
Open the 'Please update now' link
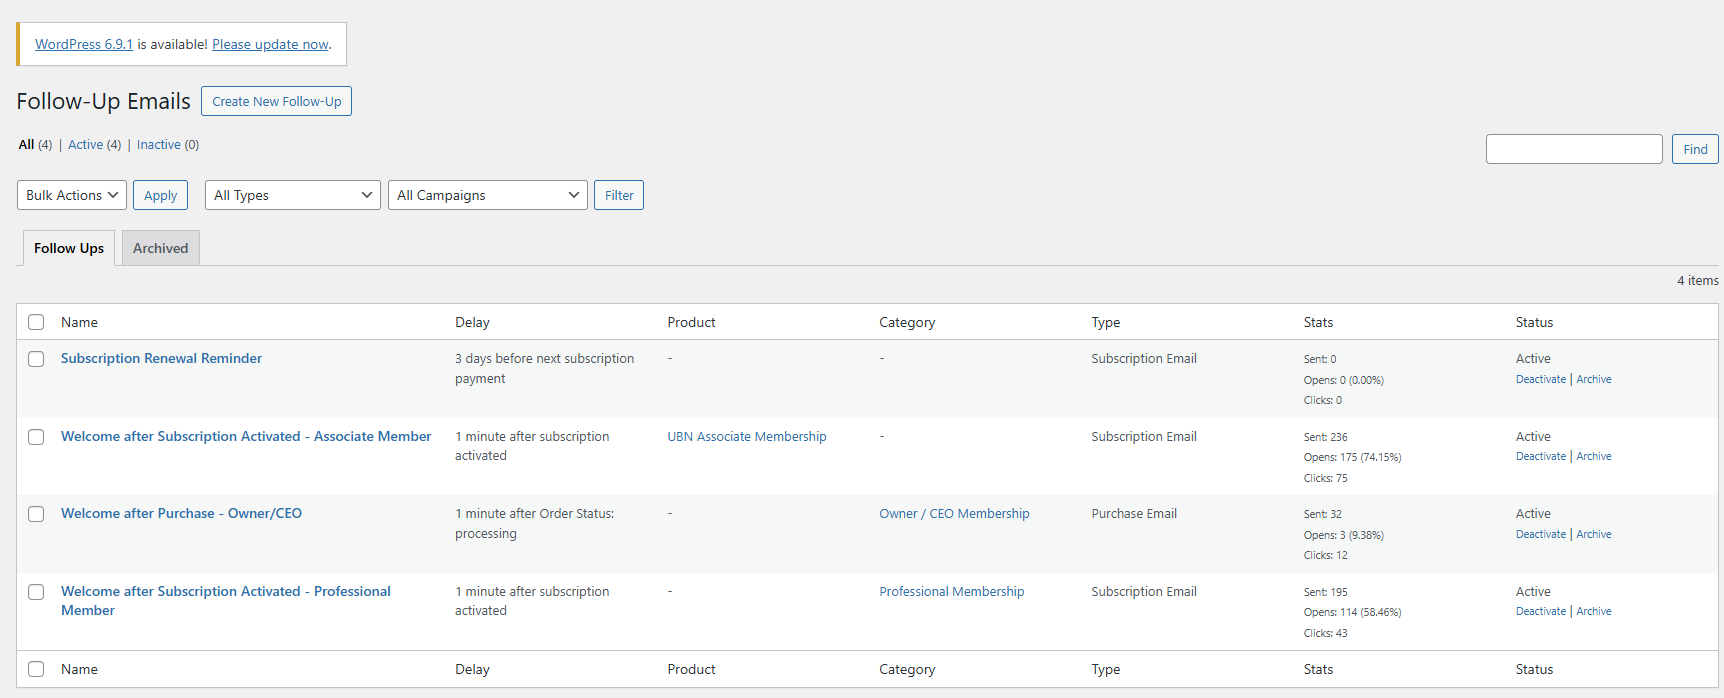[270, 44]
